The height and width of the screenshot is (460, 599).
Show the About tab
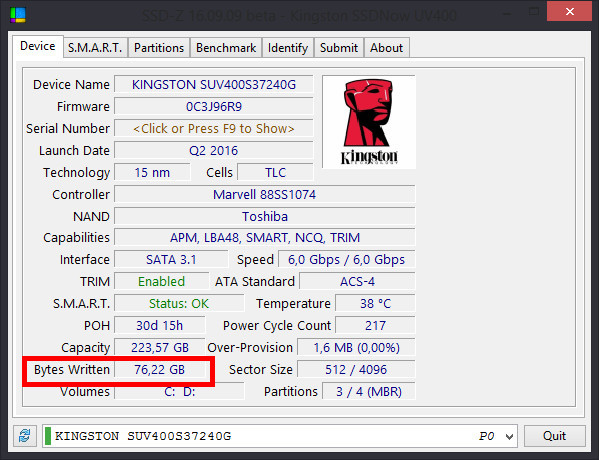click(x=387, y=48)
